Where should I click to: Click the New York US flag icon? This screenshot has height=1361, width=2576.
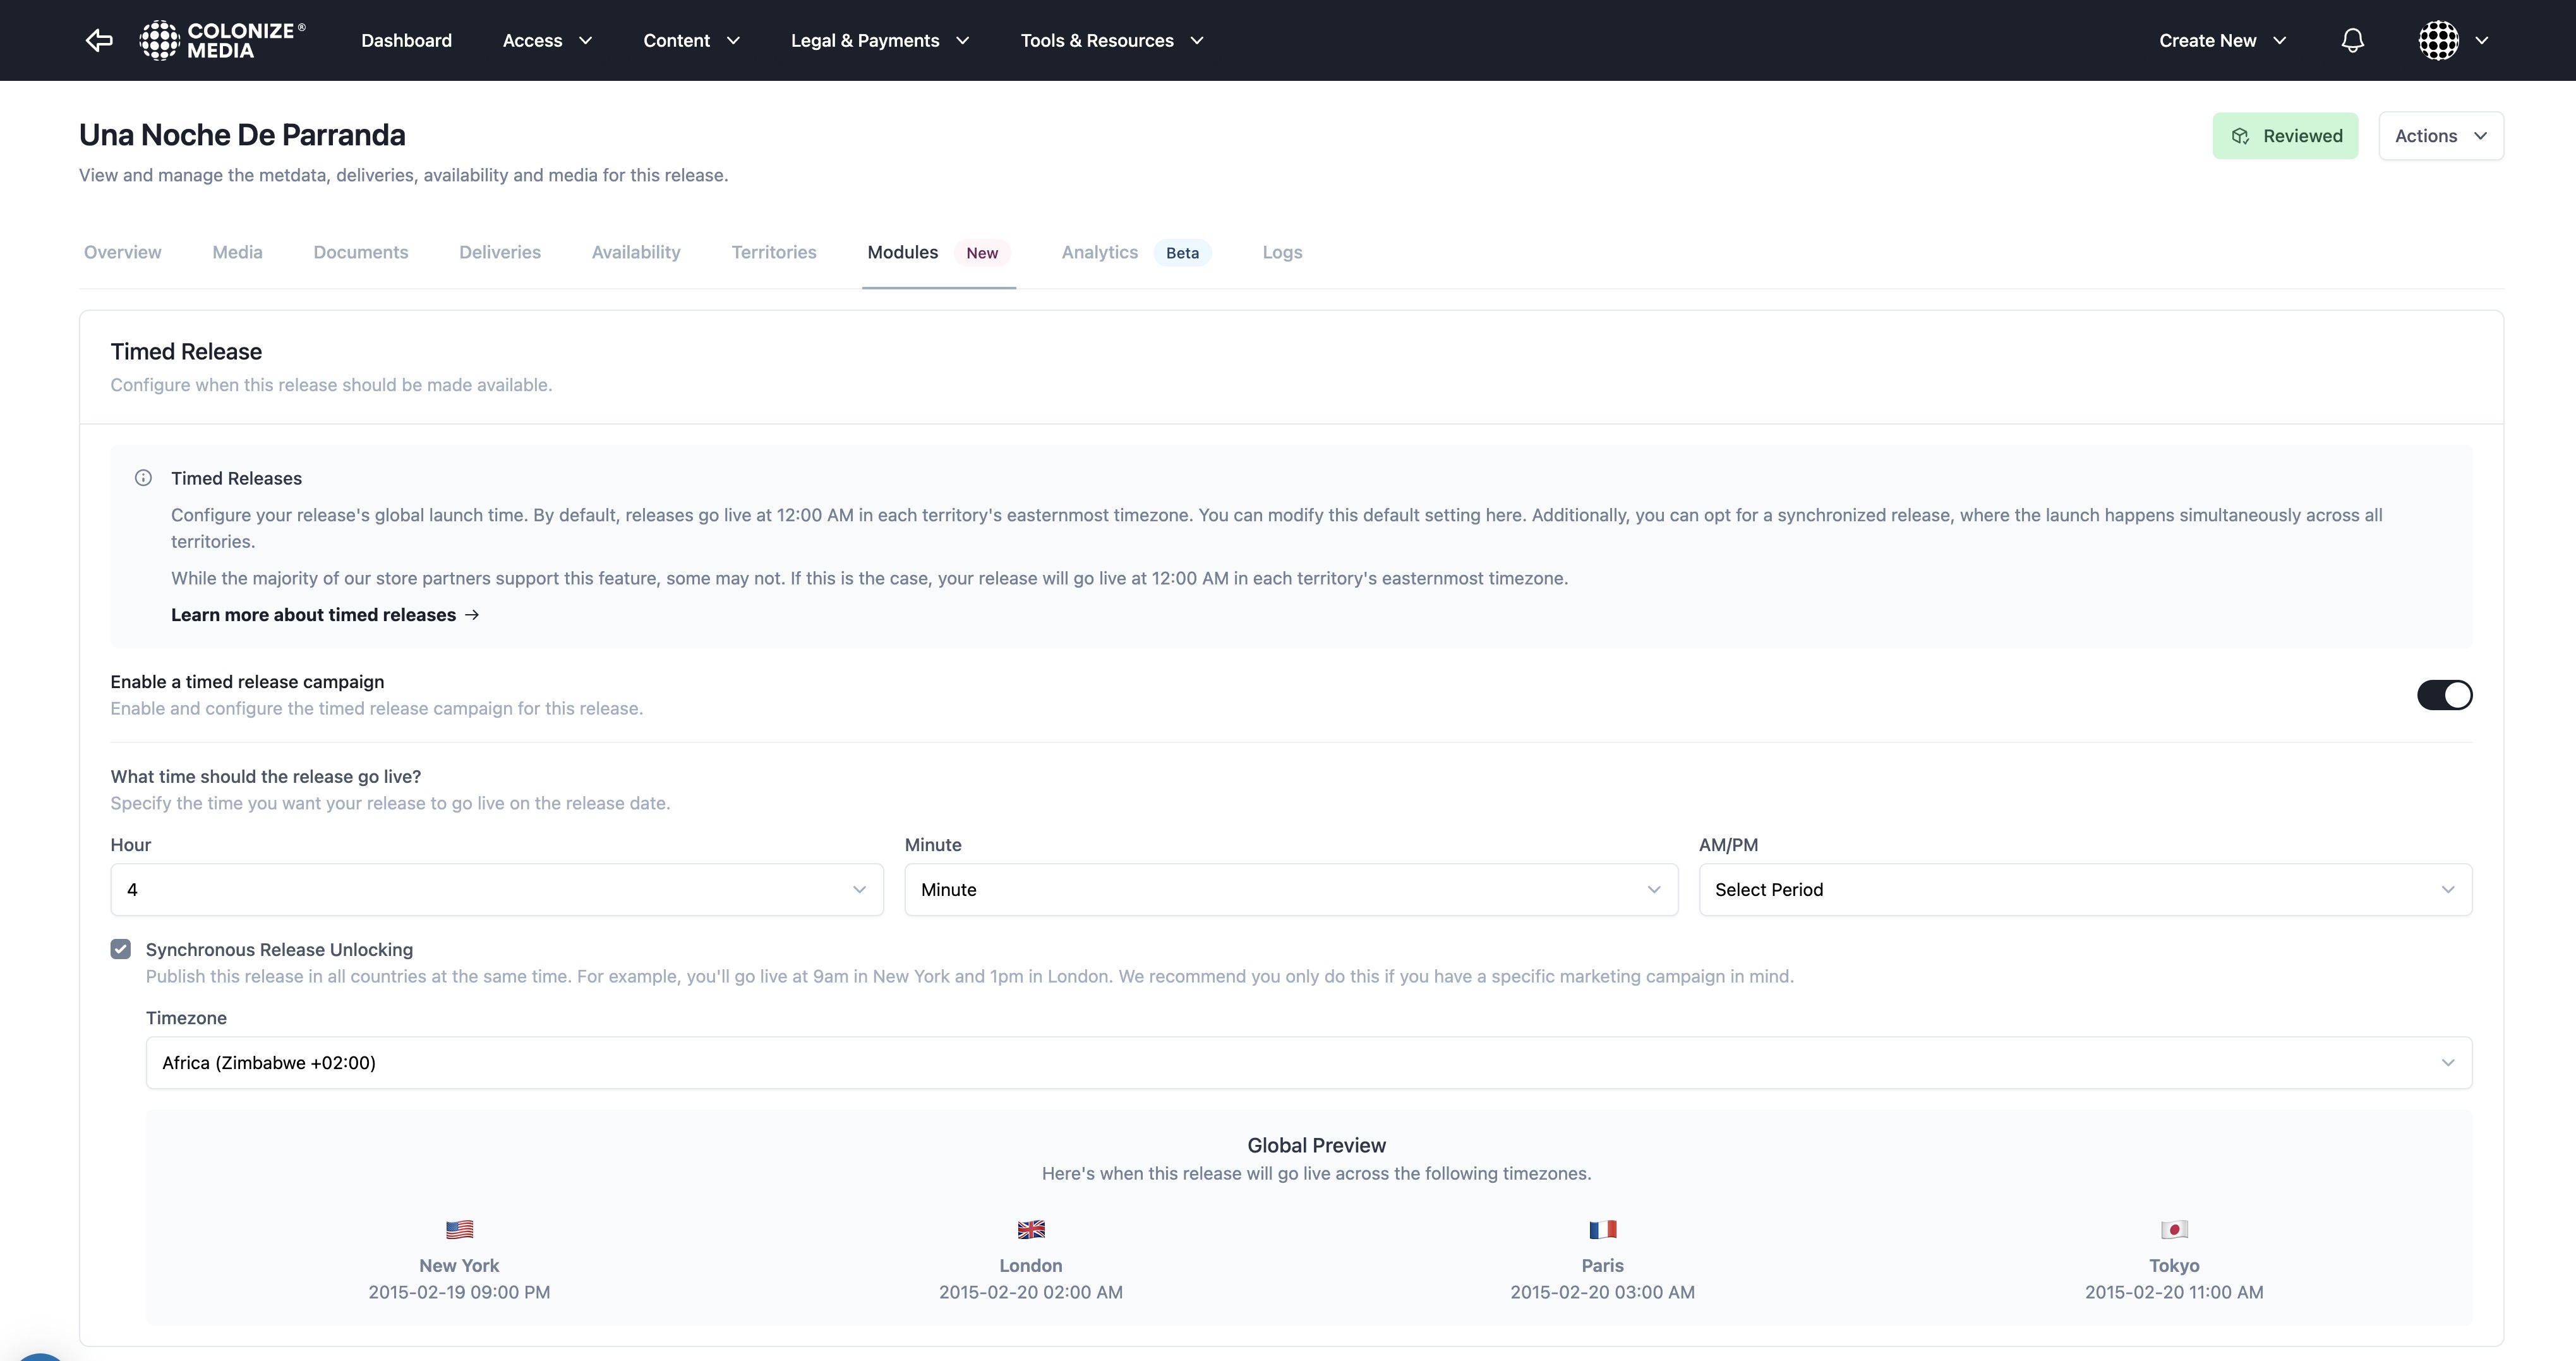coord(459,1229)
